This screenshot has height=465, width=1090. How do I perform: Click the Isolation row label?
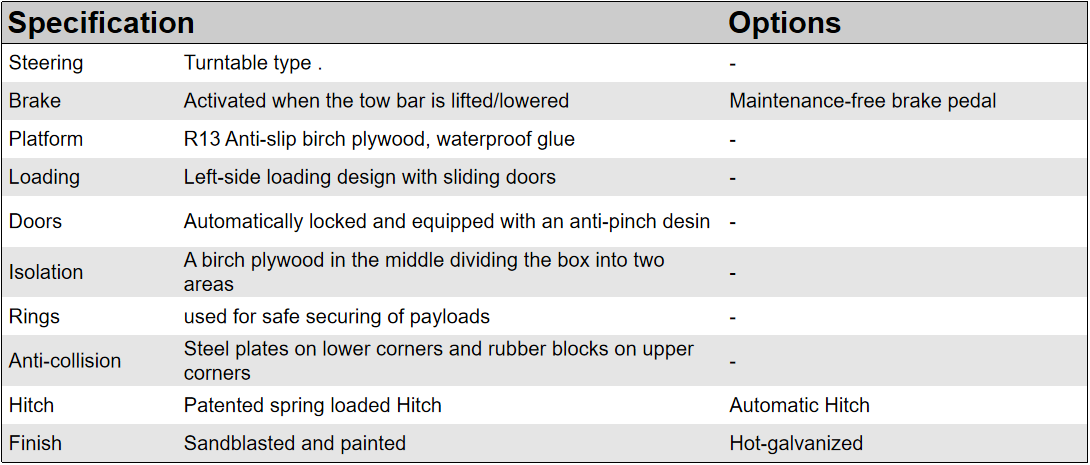point(46,272)
